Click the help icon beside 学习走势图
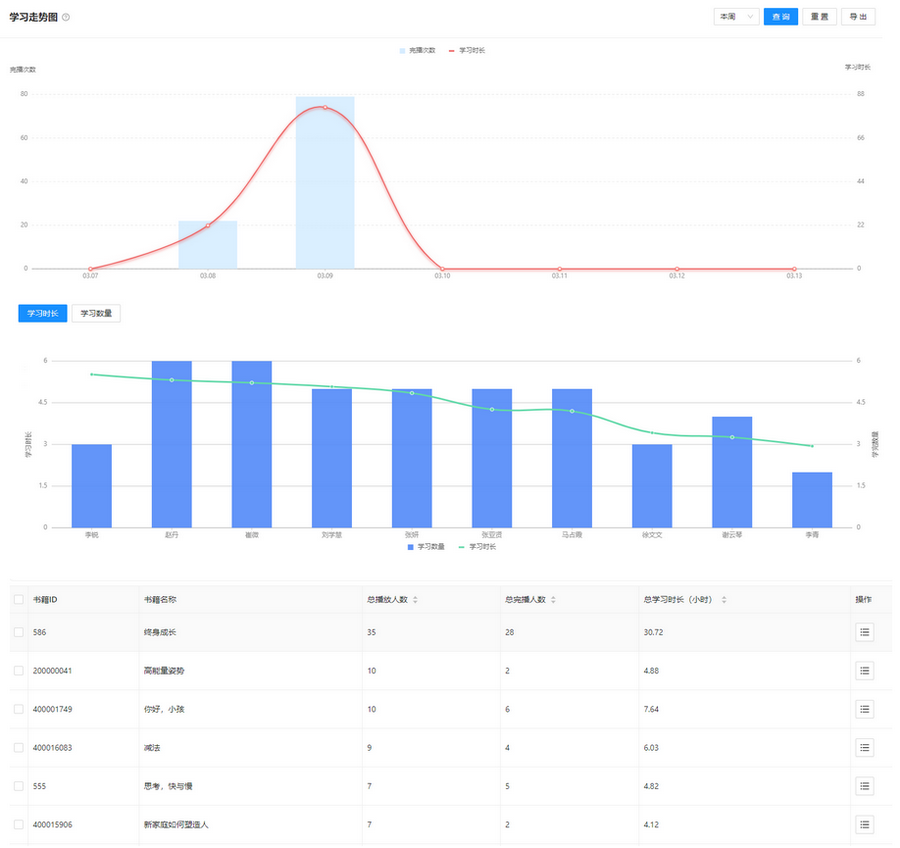This screenshot has height=848, width=900. click(66, 17)
